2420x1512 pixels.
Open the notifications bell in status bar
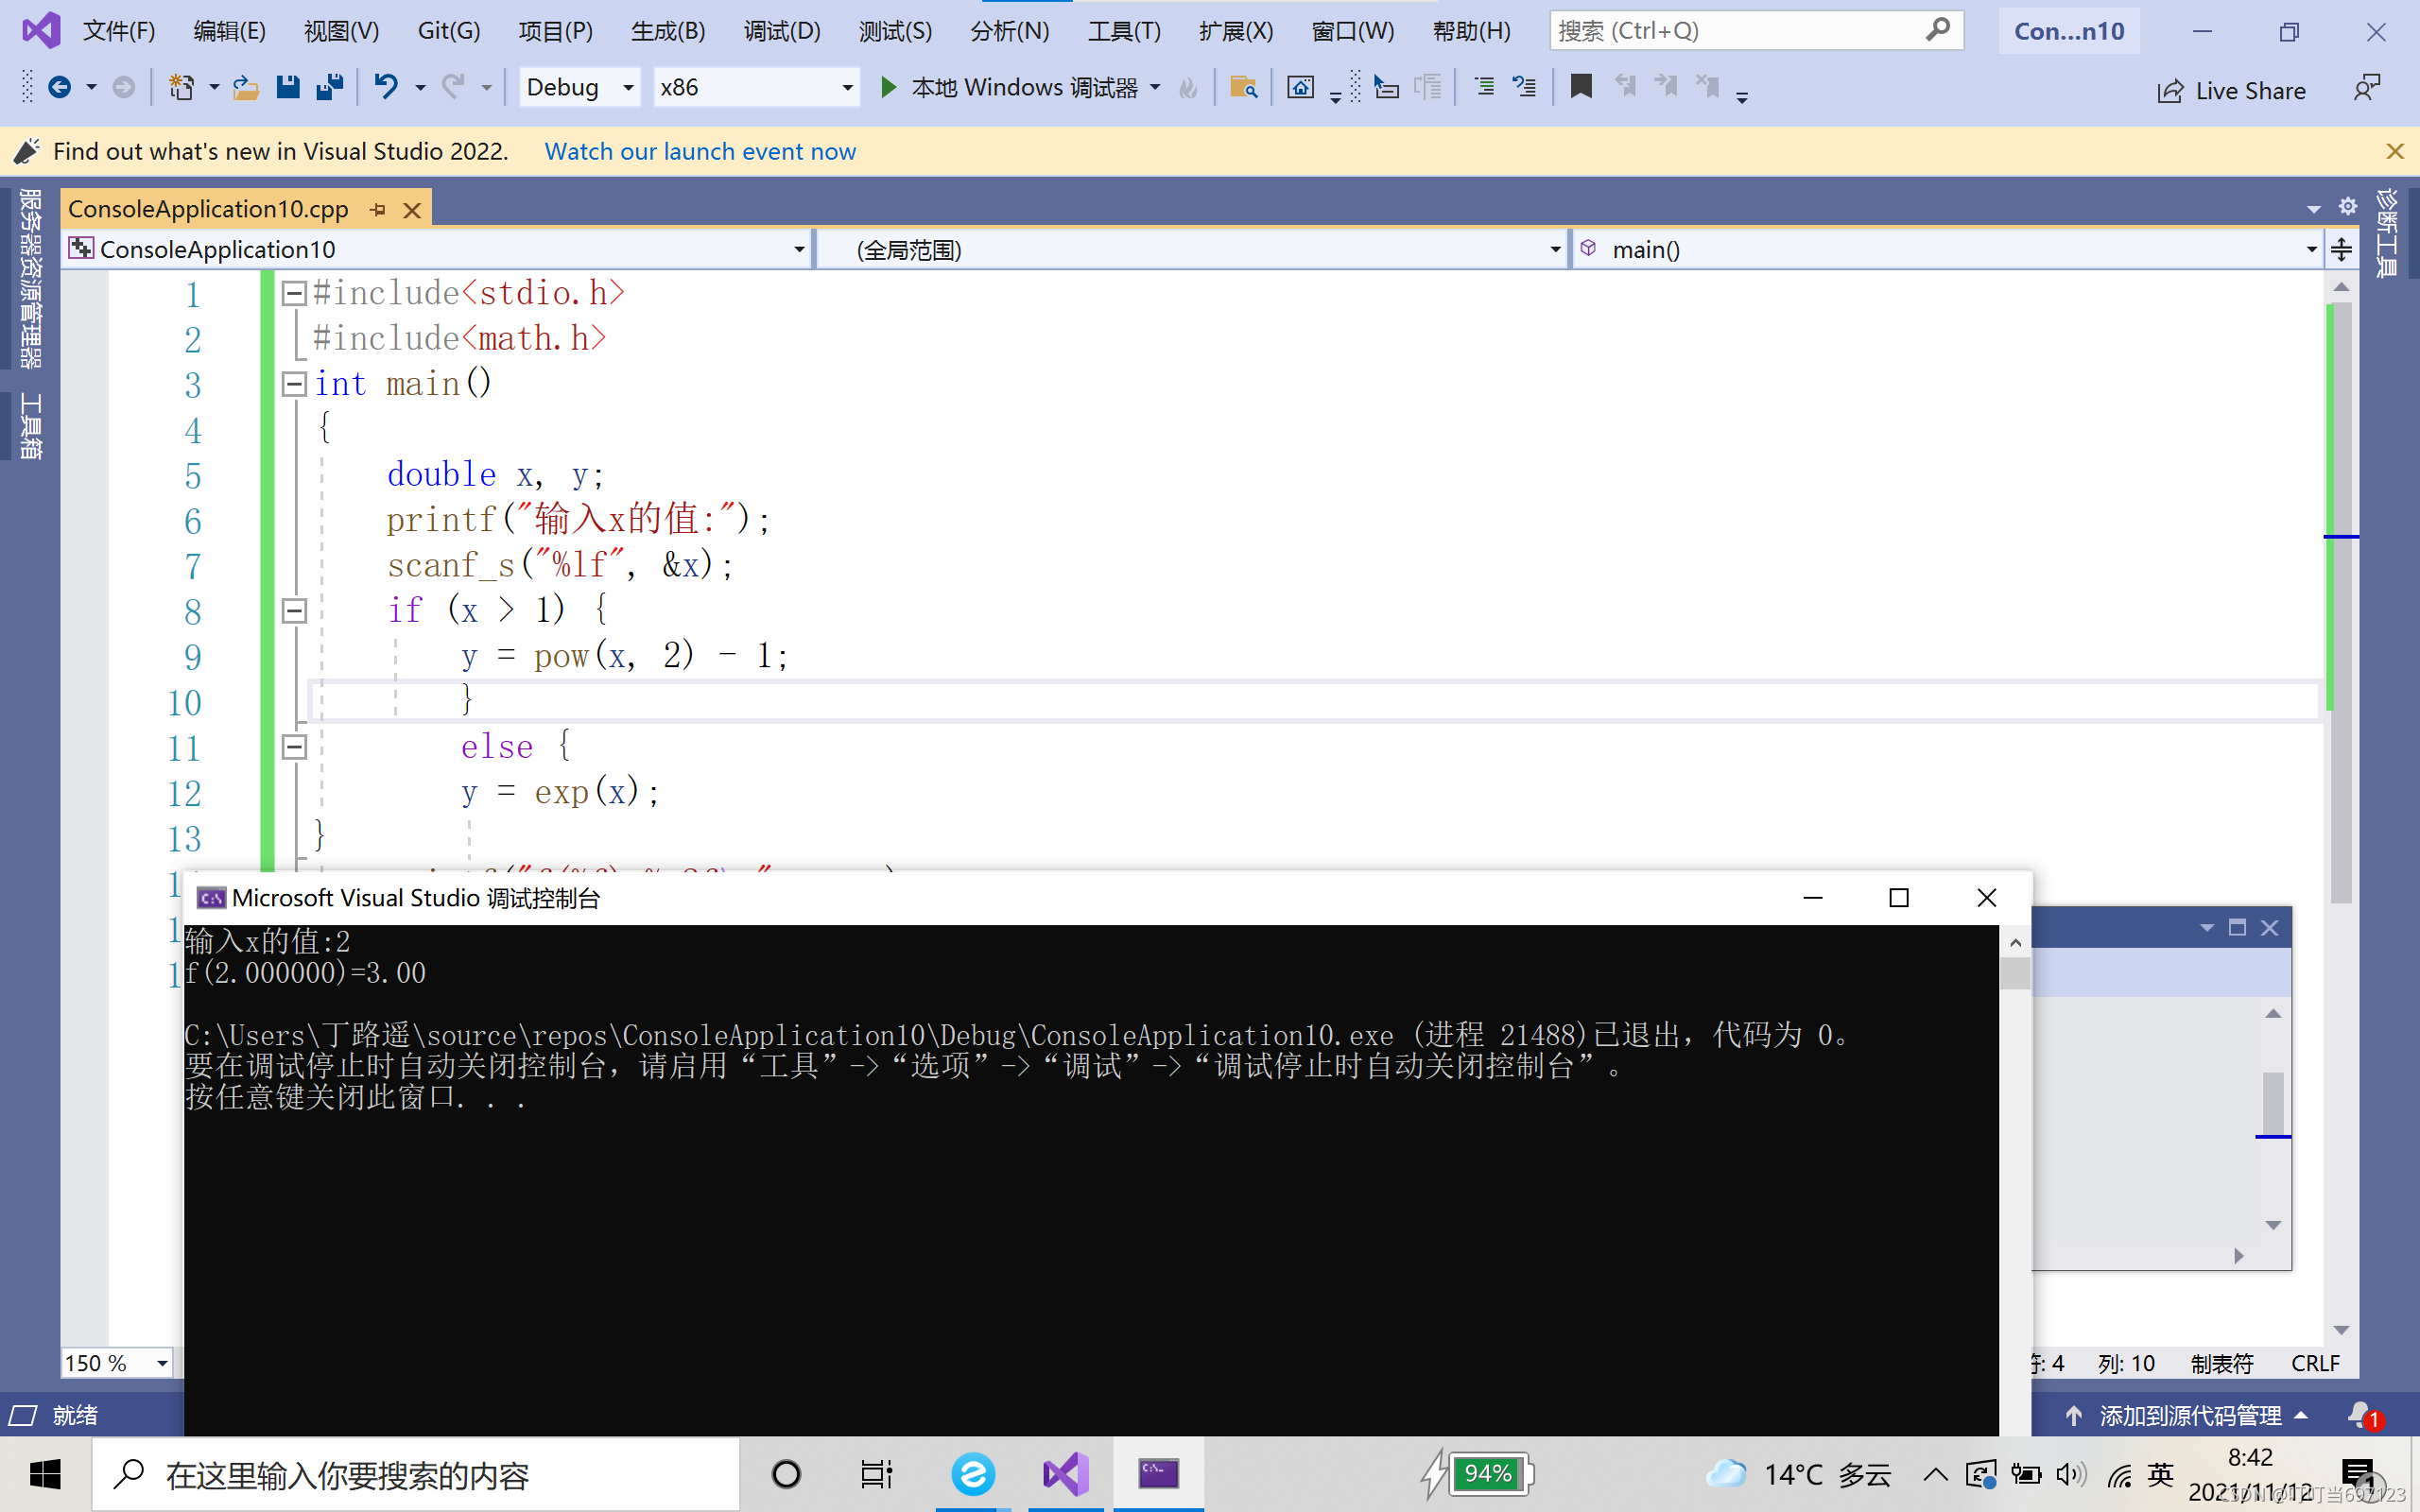click(2364, 1416)
